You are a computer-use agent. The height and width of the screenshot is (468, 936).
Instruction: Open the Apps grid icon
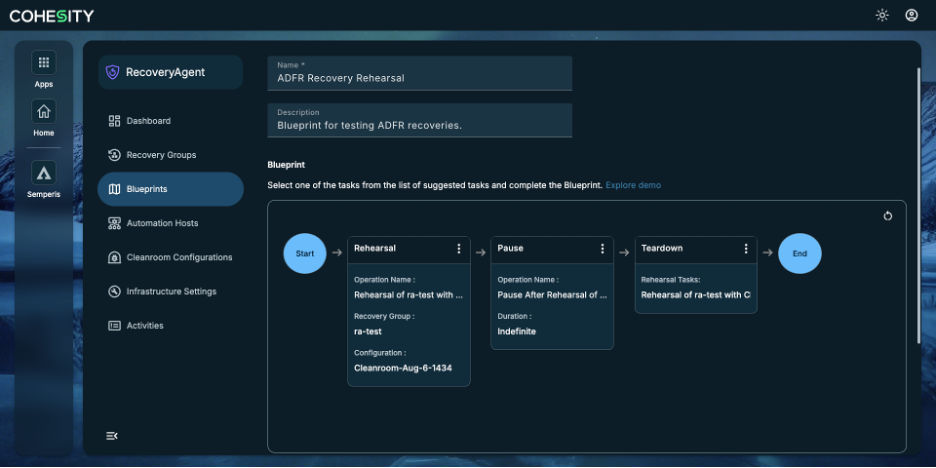(44, 63)
